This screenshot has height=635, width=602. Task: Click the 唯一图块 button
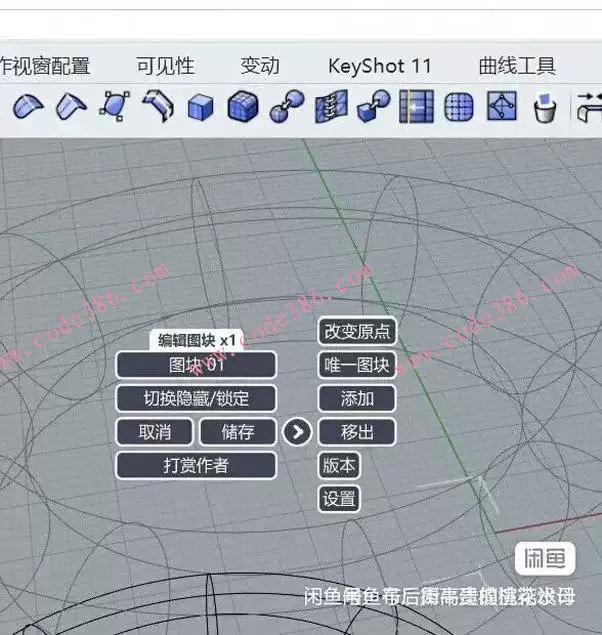point(357,365)
